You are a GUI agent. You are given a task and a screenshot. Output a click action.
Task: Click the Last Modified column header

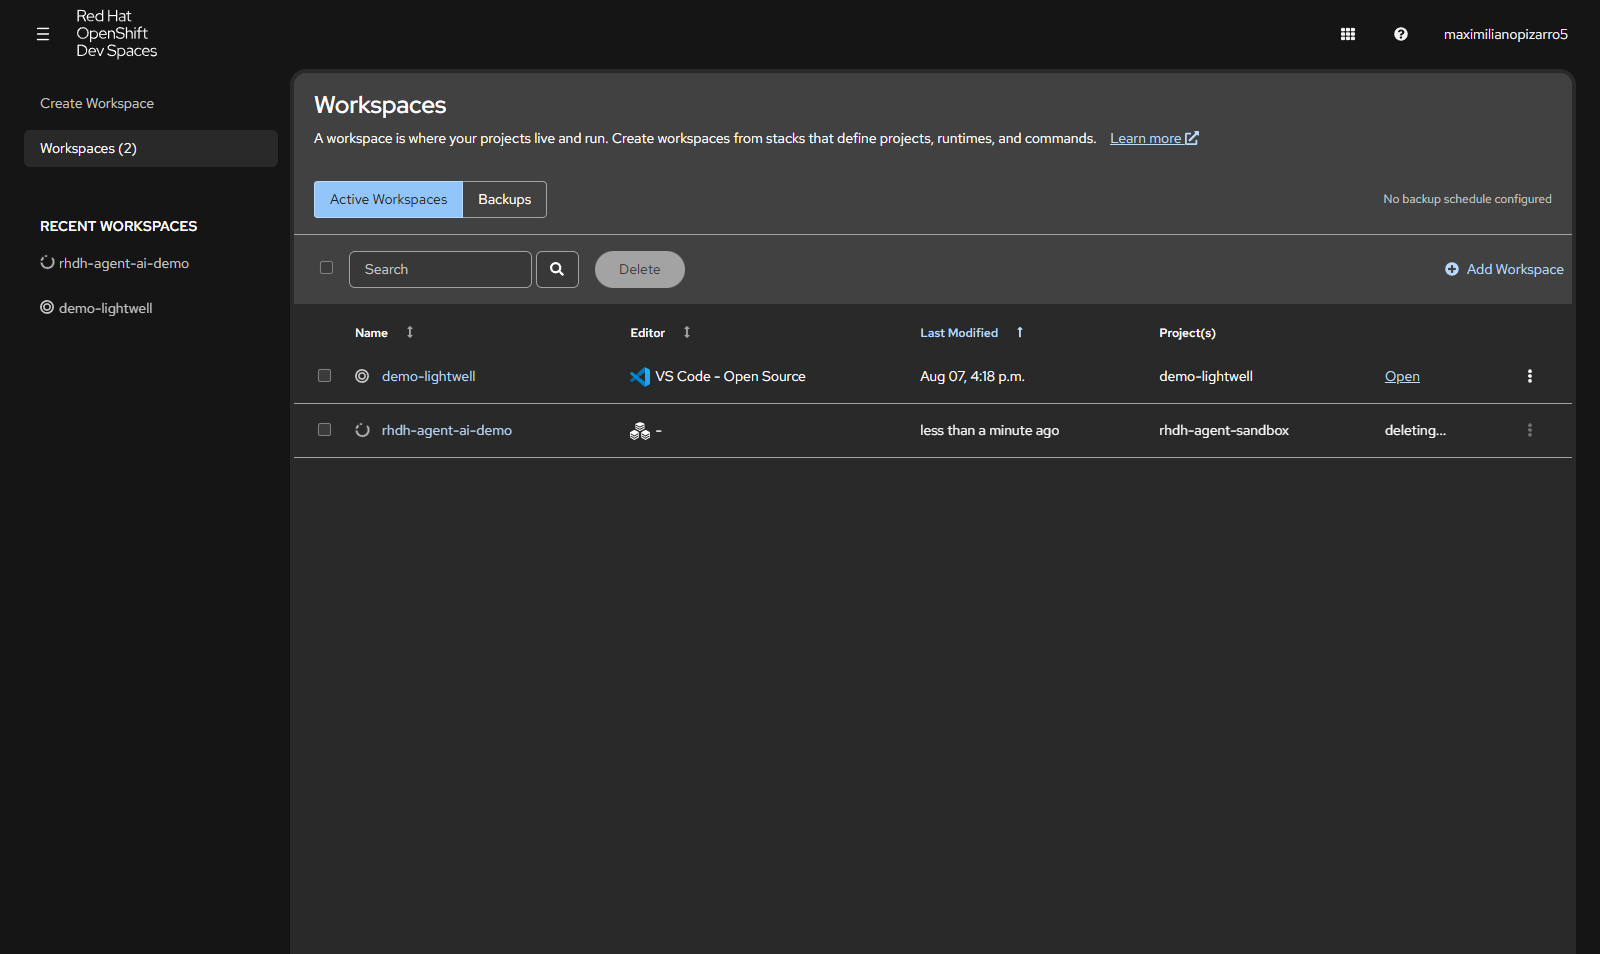(959, 333)
